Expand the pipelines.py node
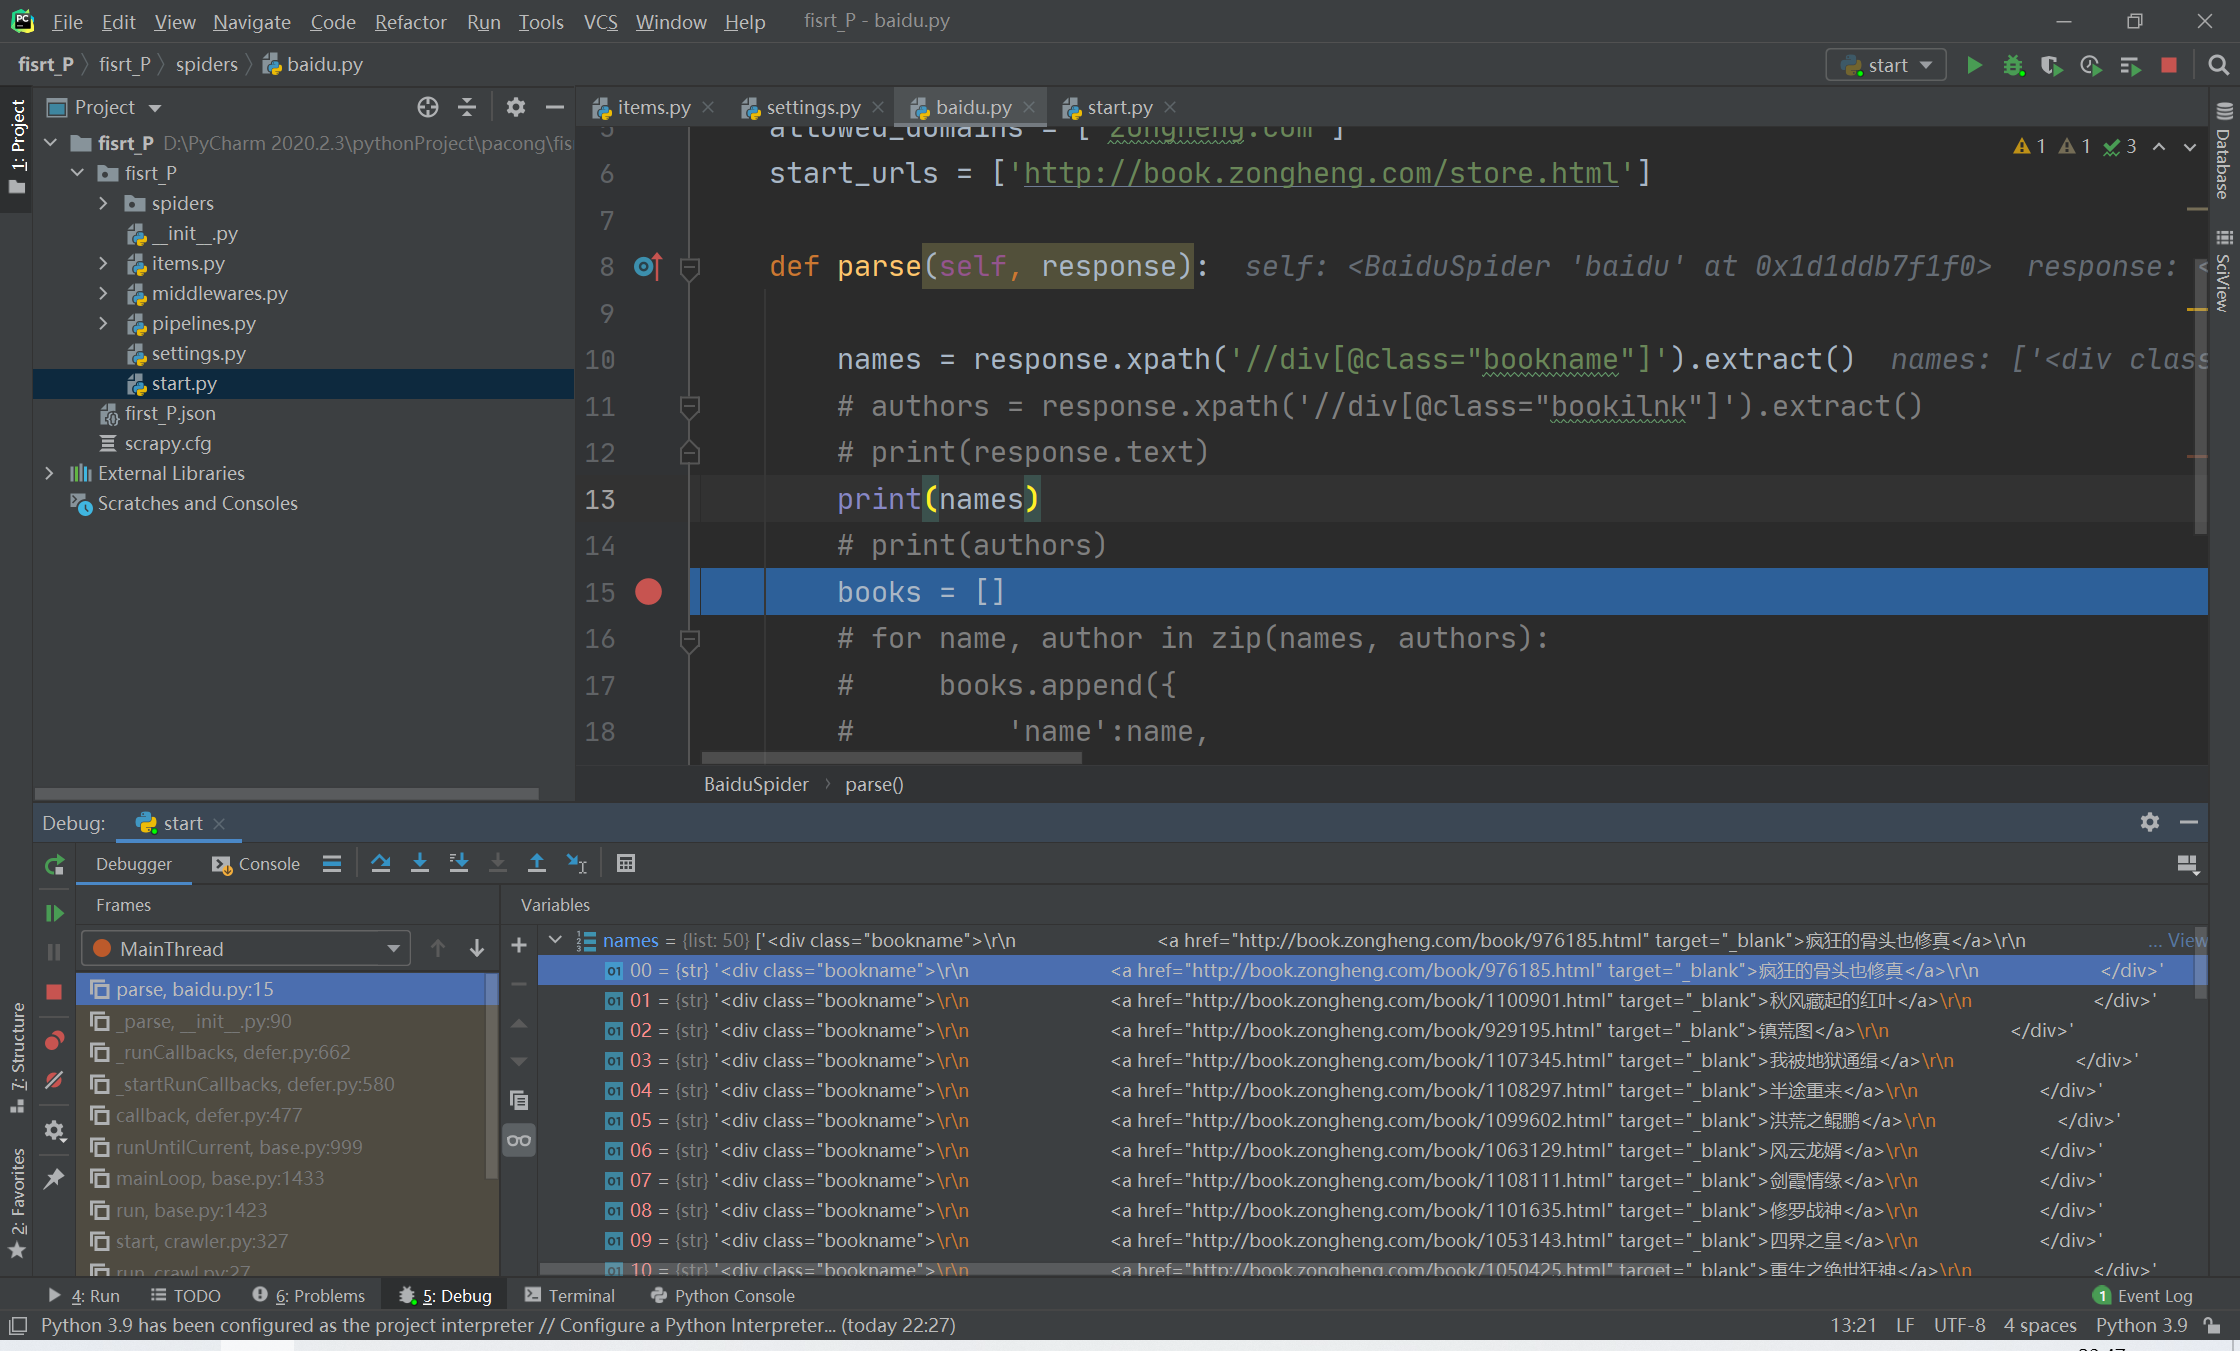This screenshot has width=2240, height=1351. 103,323
